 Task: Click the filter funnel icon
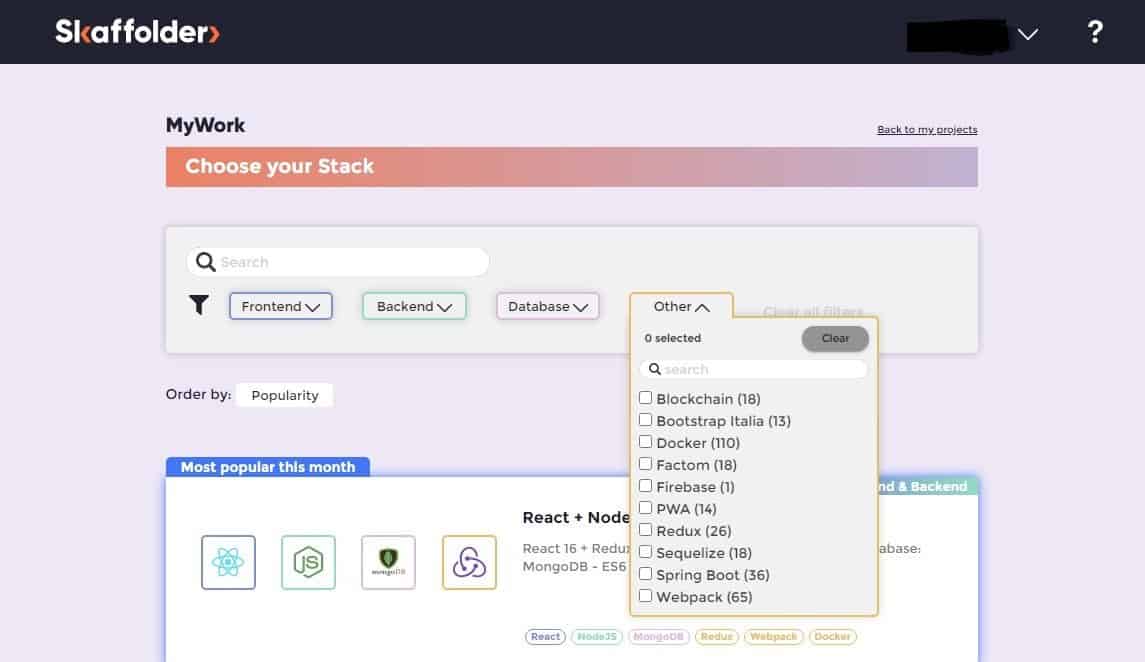(x=199, y=305)
